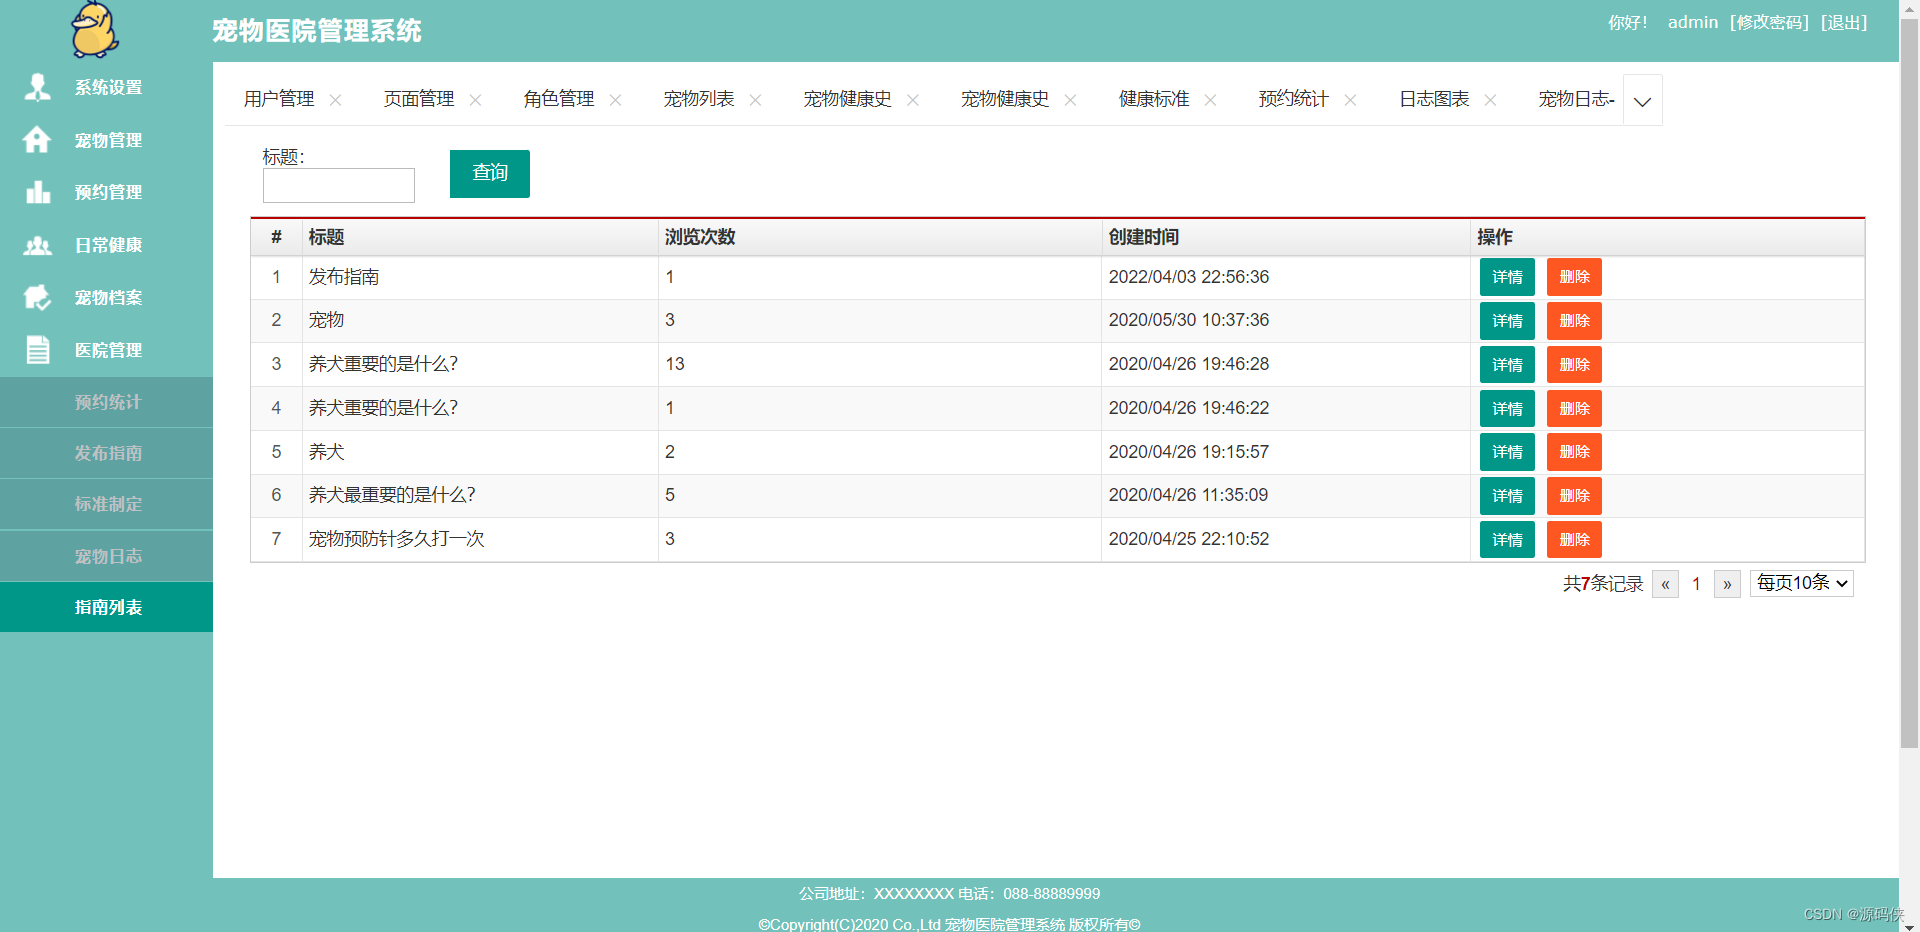This screenshot has height=932, width=1920.
Task: Switch to the 用户管理 tab
Action: click(279, 99)
